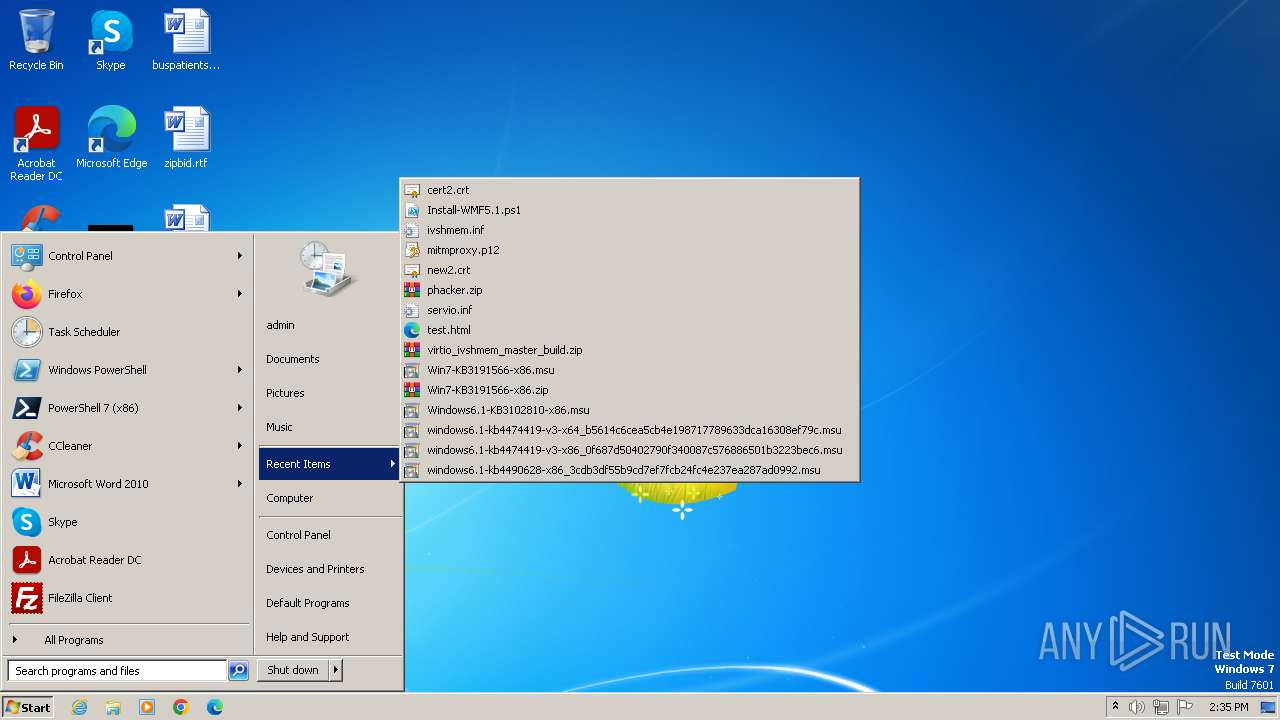The height and width of the screenshot is (720, 1280).
Task: Open the Shut down options arrow
Action: pyautogui.click(x=336, y=670)
